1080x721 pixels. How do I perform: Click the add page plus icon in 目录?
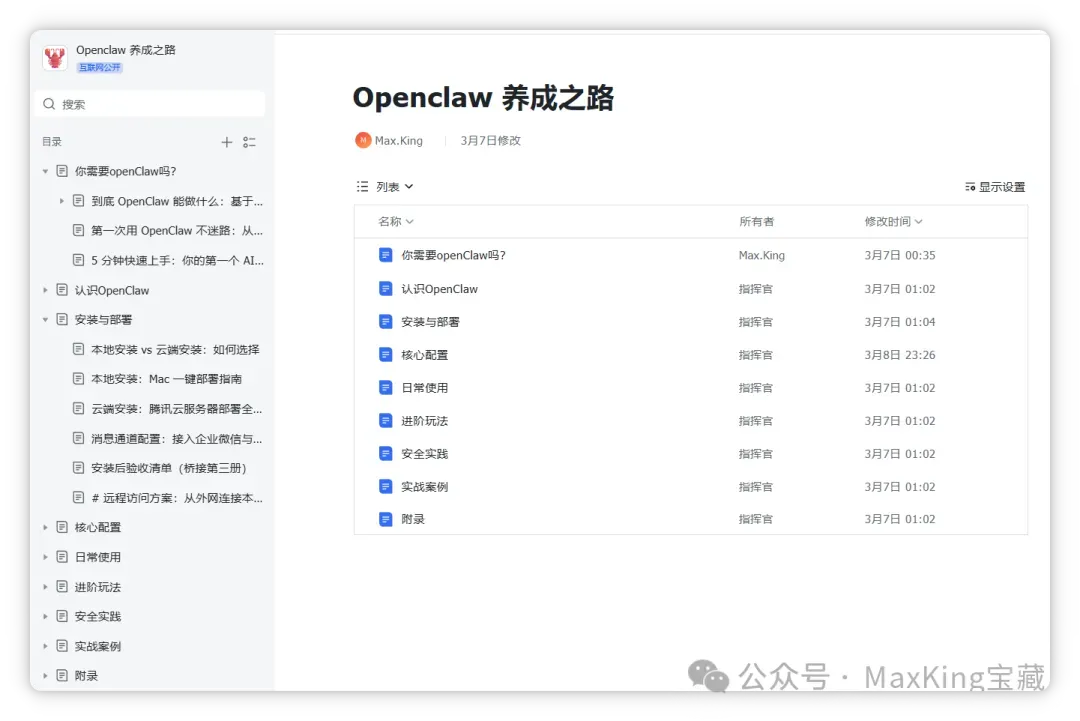pos(227,142)
